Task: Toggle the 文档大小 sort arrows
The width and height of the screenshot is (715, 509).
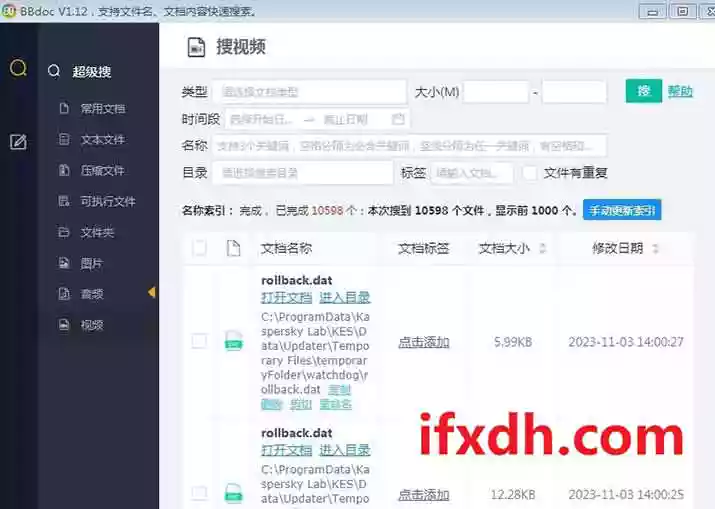Action: coord(542,249)
